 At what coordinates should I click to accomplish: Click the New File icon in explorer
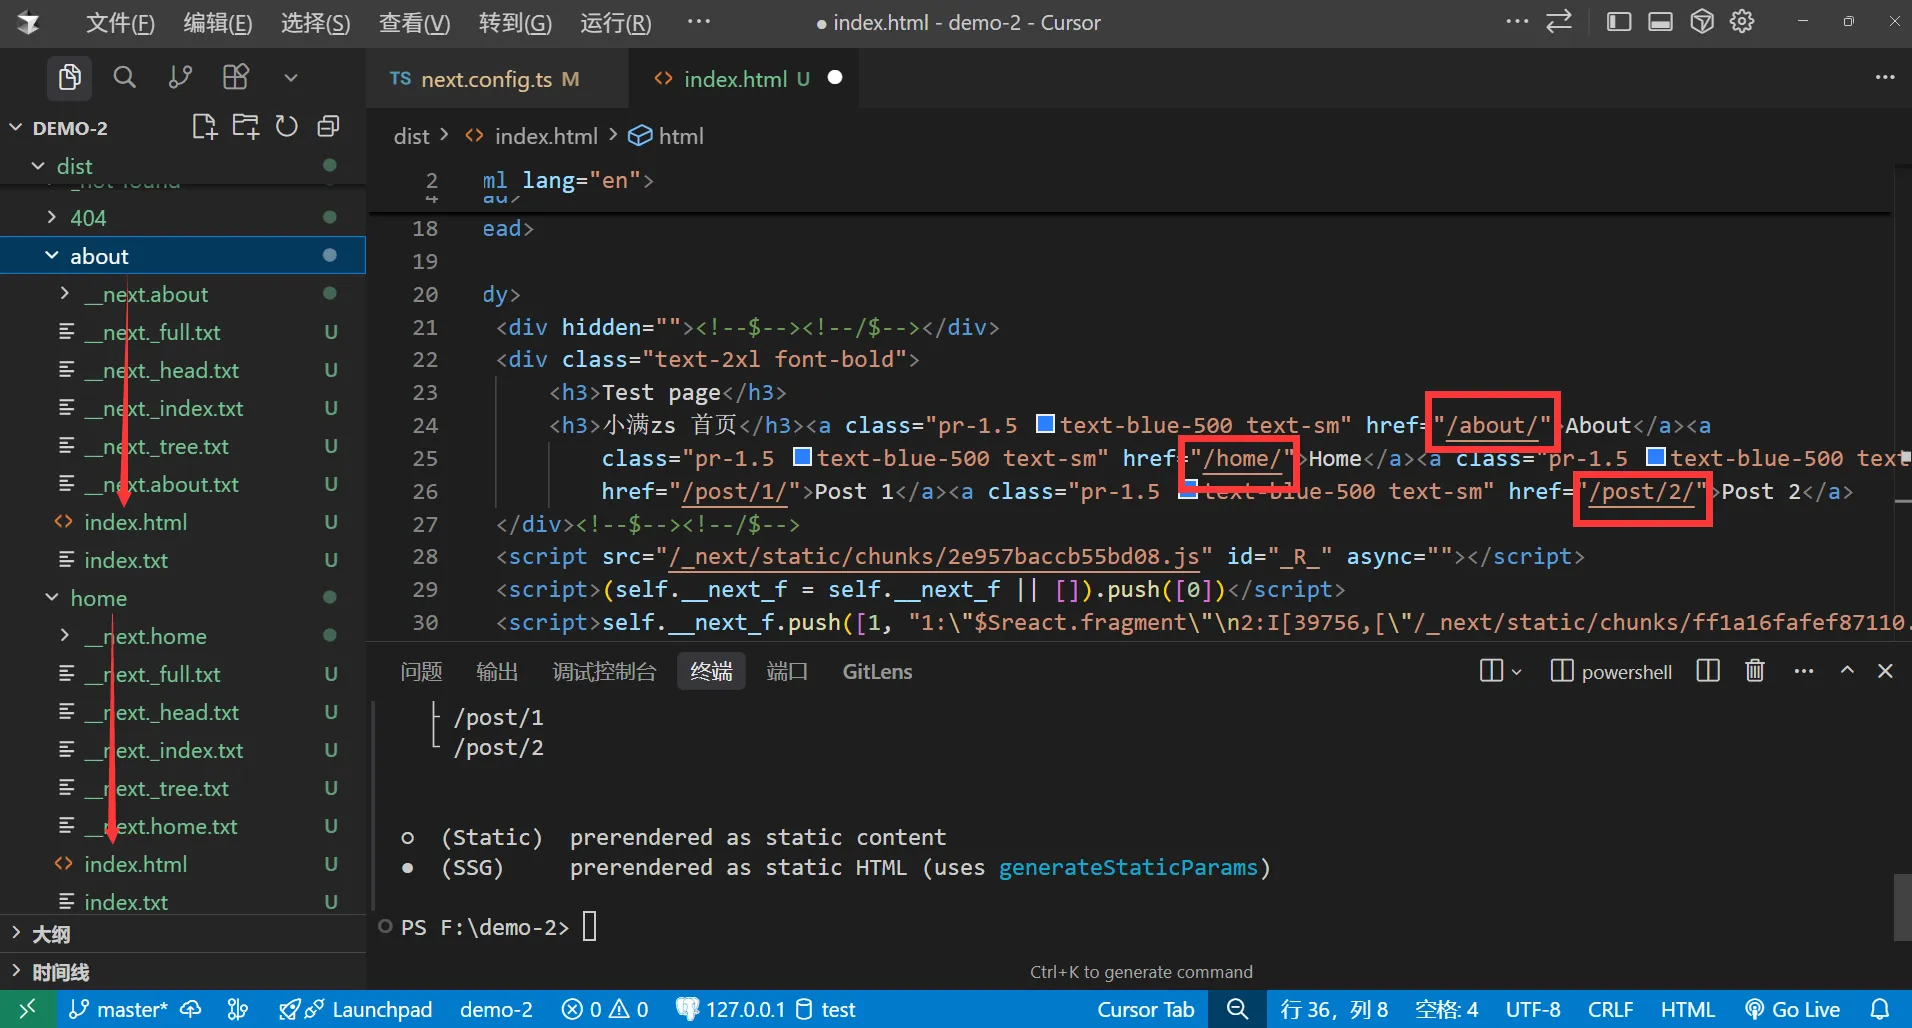(204, 126)
